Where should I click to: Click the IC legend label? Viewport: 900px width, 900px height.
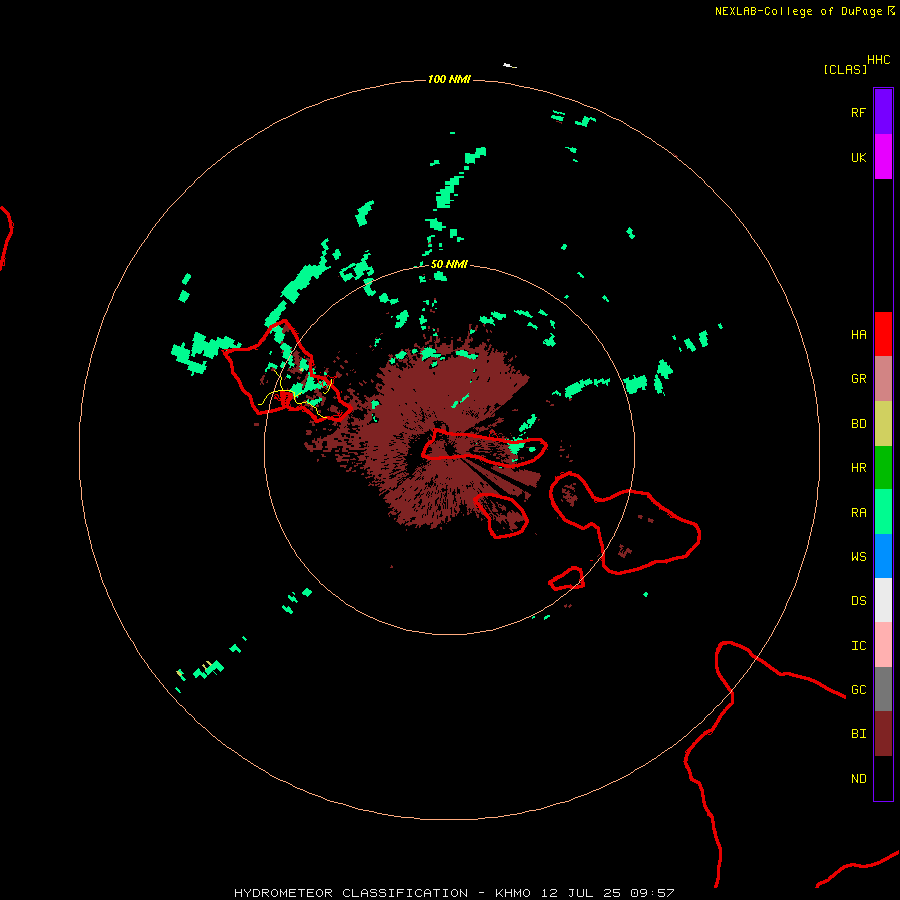pyautogui.click(x=858, y=646)
